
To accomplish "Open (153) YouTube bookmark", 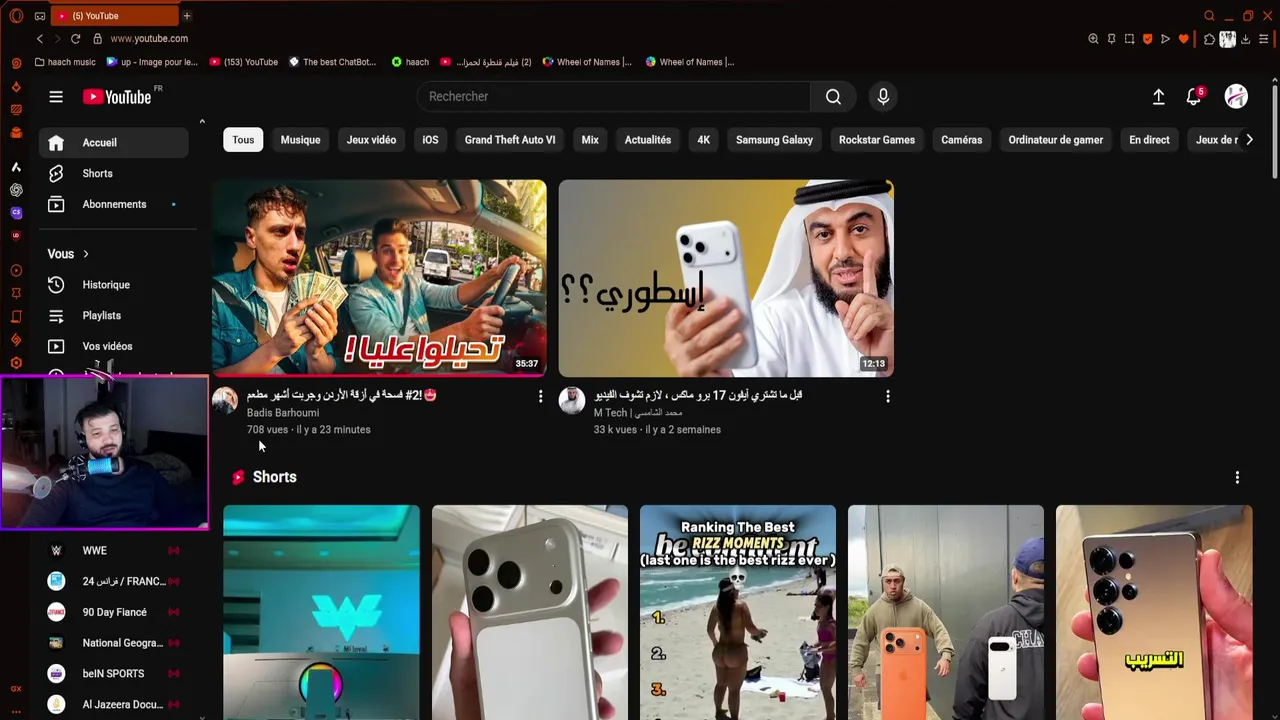I will 244,62.
